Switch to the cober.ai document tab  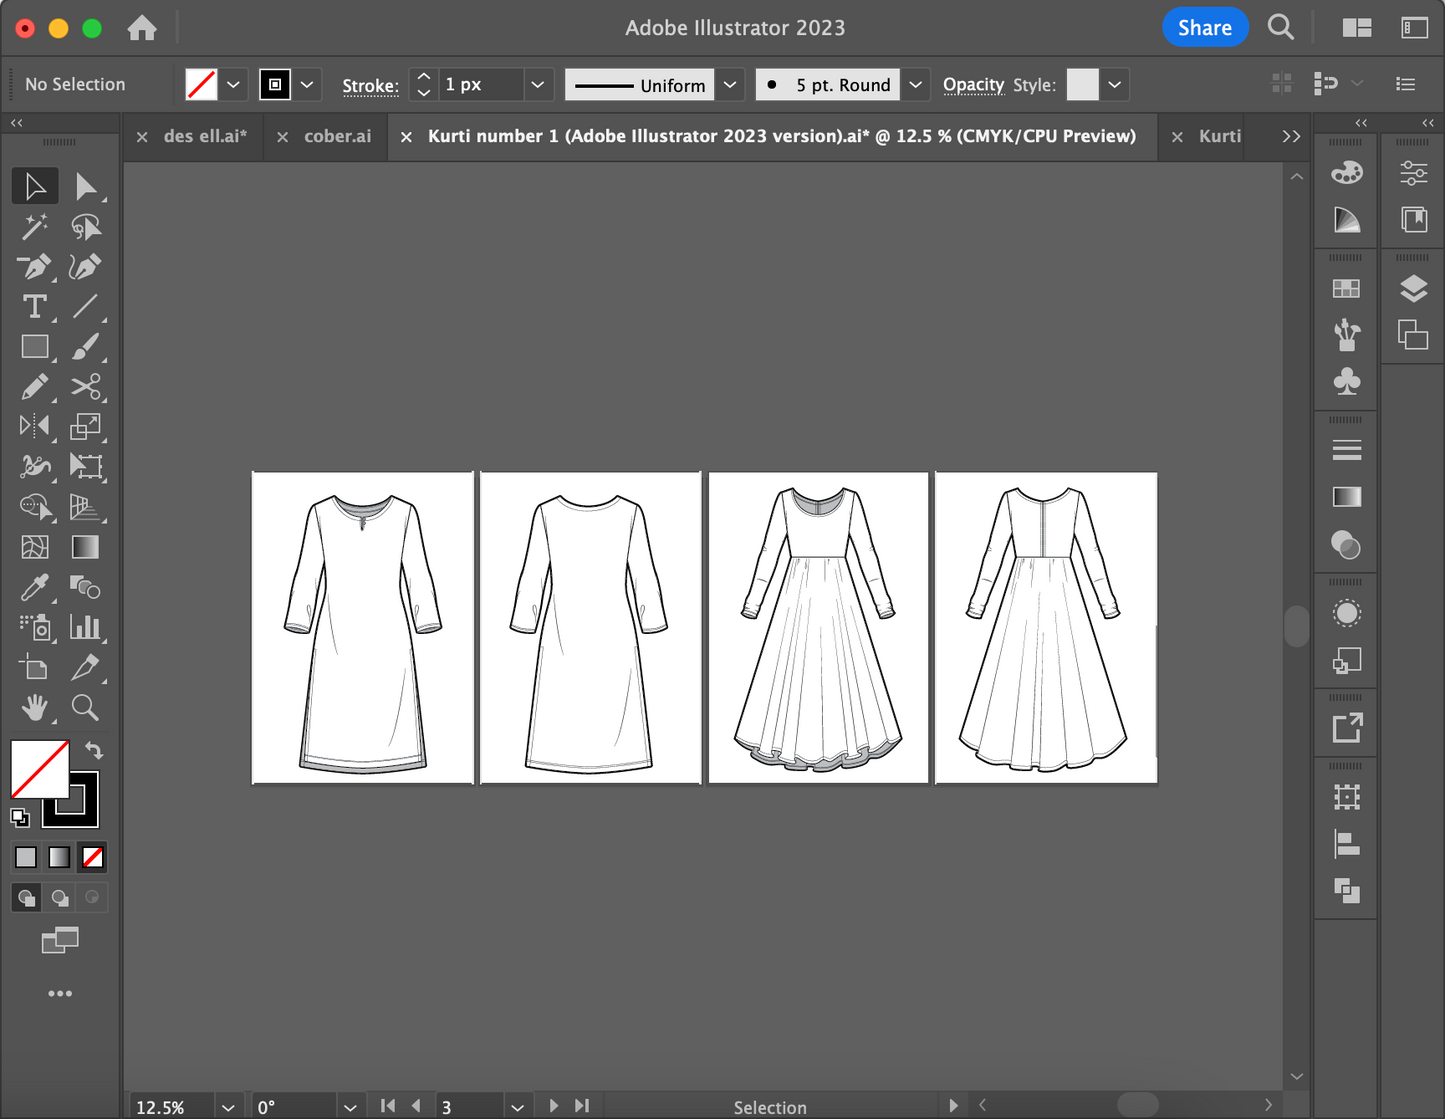tap(338, 136)
